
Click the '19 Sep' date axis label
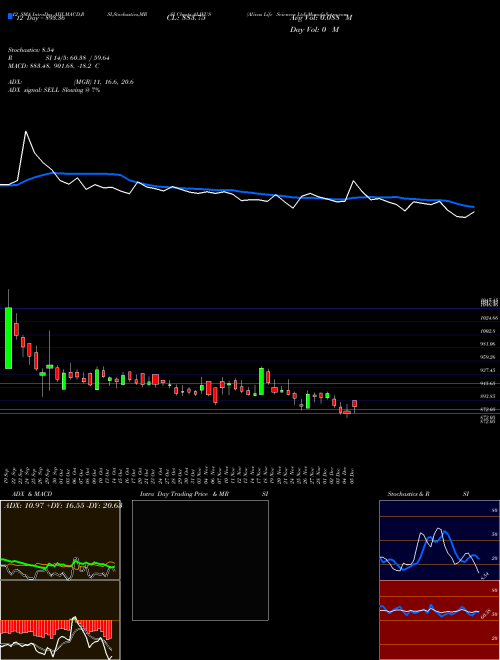click(8, 475)
